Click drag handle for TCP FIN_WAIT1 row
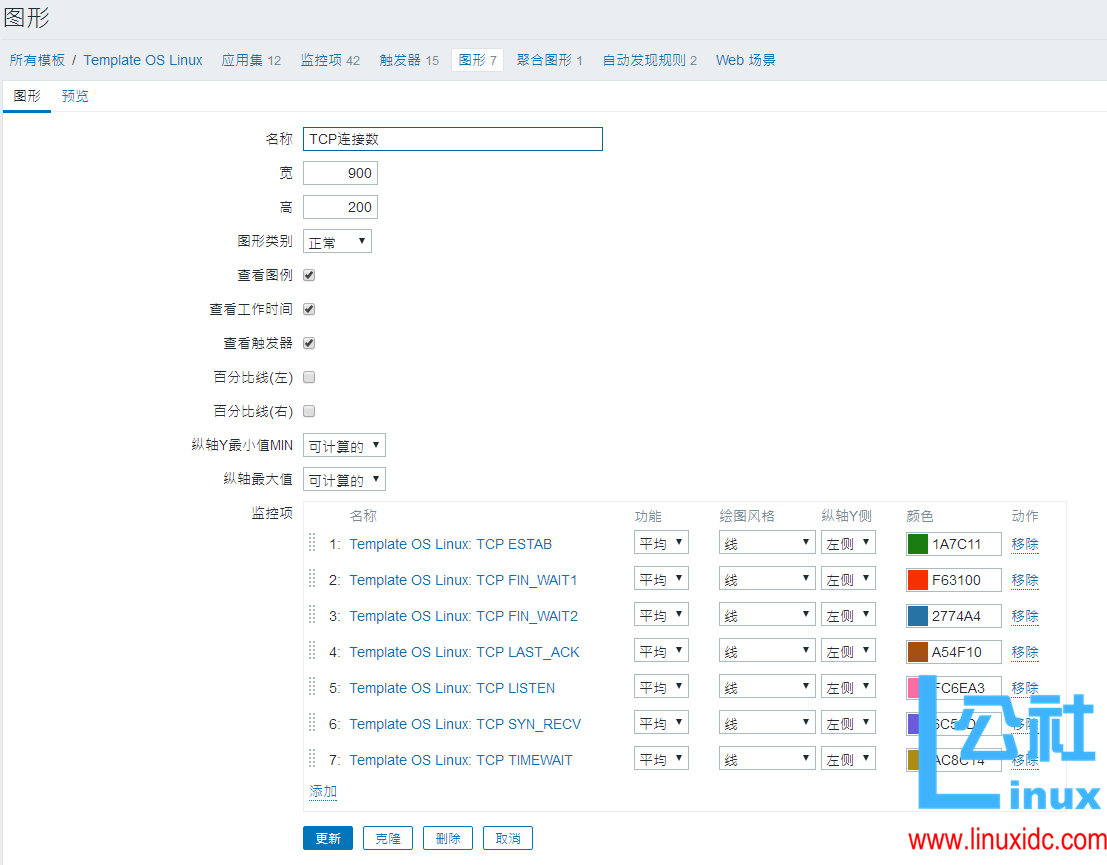 (312, 579)
